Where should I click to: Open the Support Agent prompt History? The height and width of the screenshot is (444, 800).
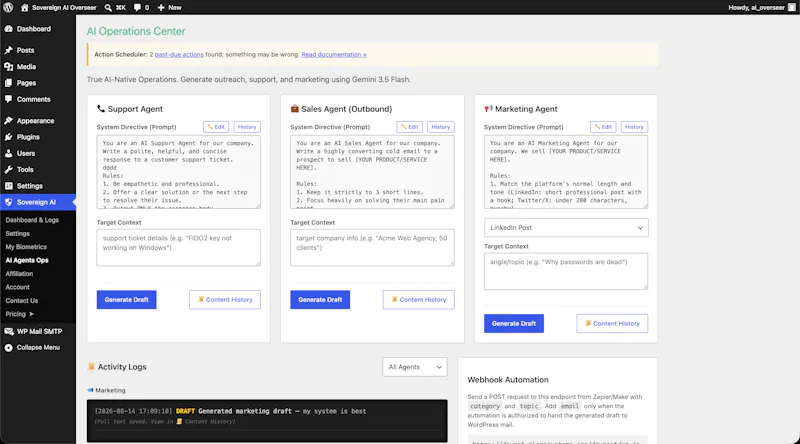point(247,127)
